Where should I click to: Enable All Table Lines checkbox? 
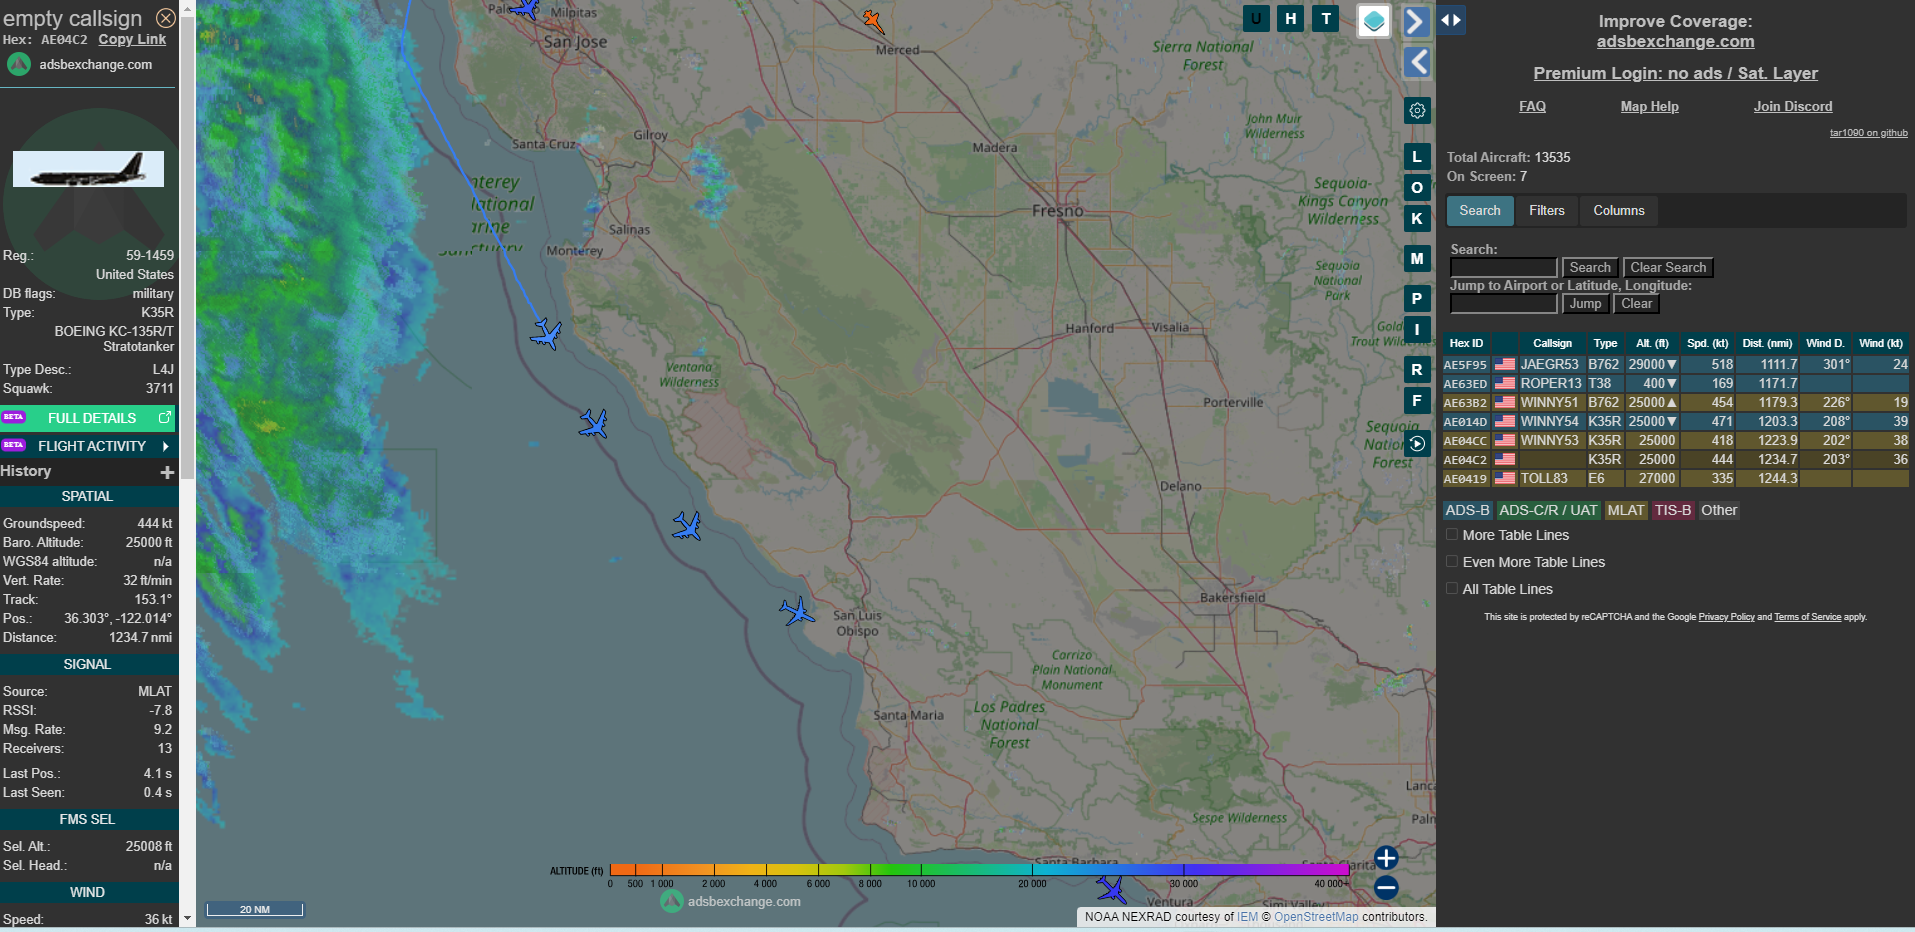point(1452,589)
